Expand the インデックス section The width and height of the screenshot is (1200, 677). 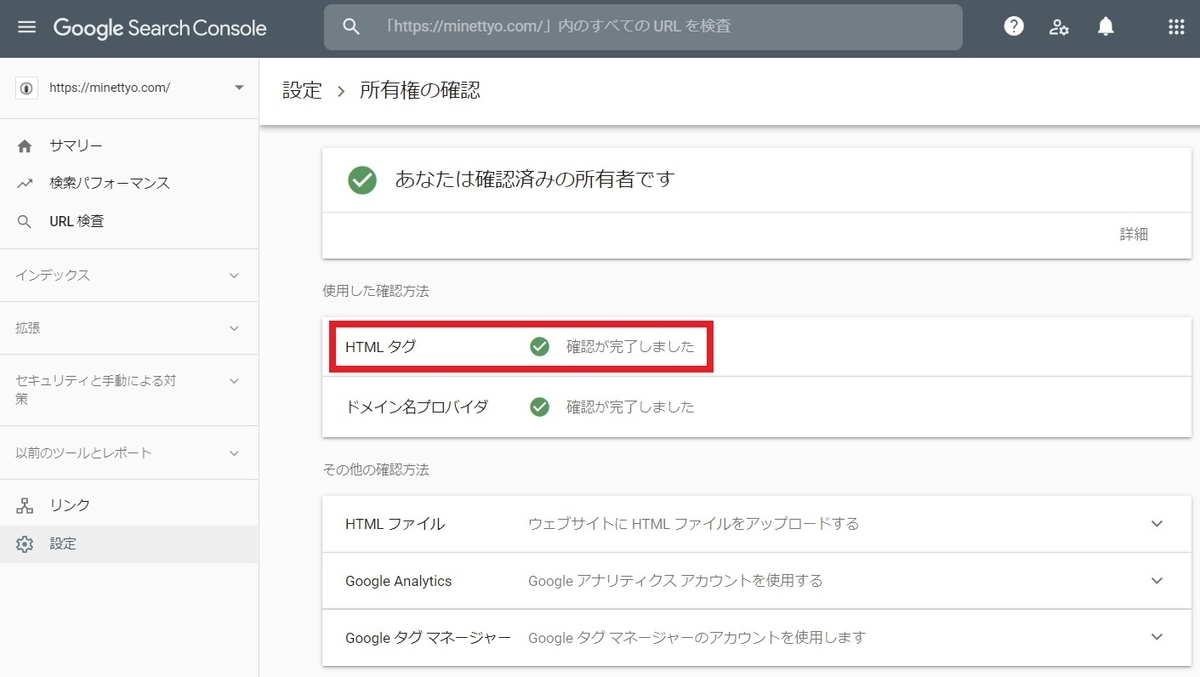coord(129,275)
